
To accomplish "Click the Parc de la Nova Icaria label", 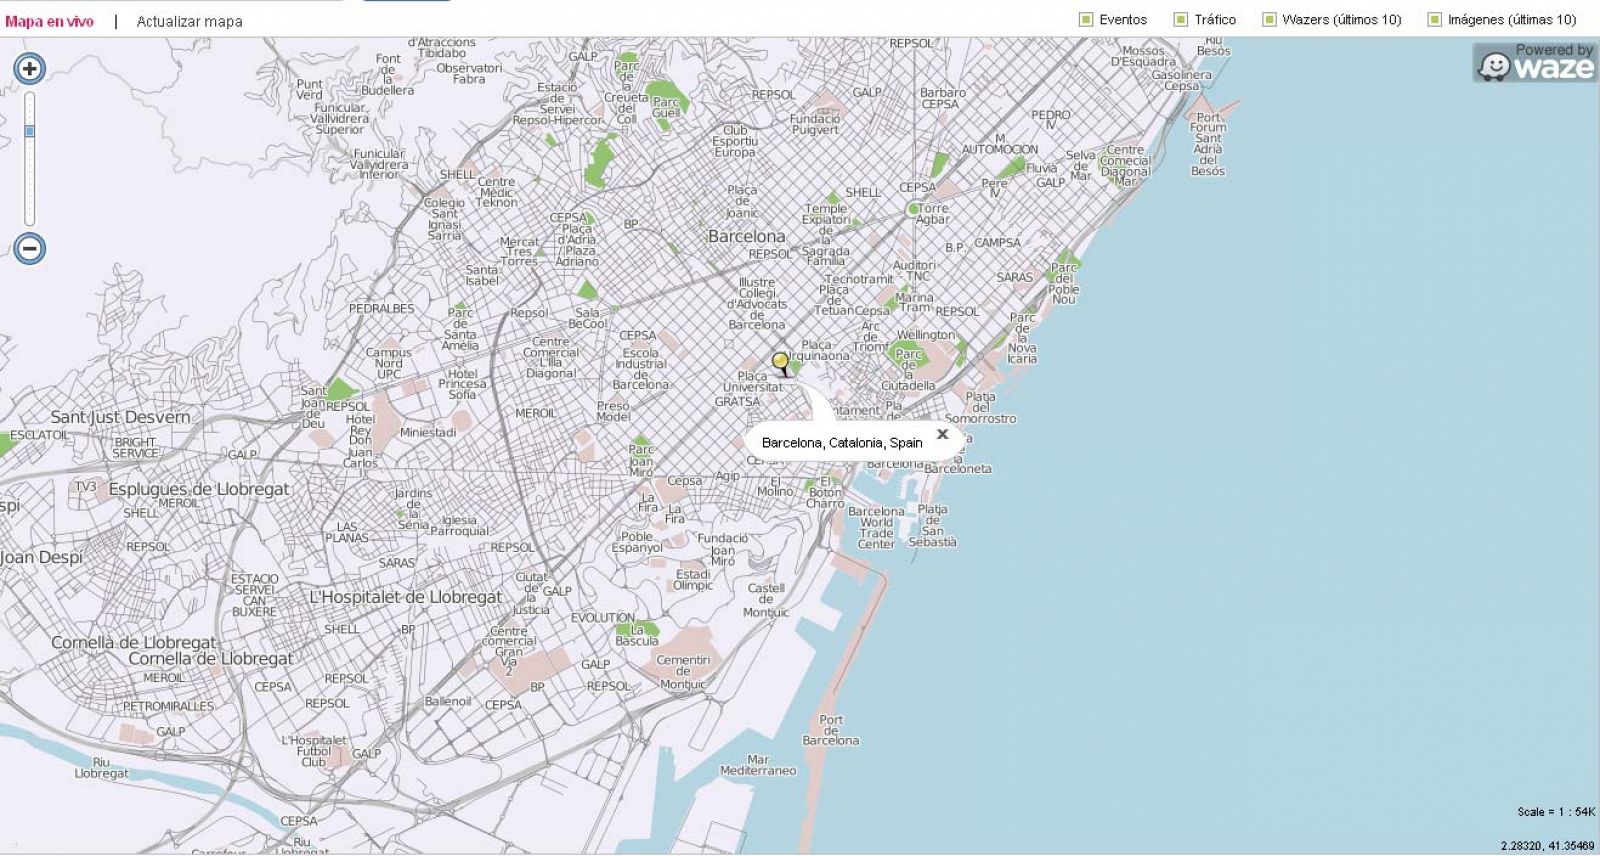I will [1022, 338].
